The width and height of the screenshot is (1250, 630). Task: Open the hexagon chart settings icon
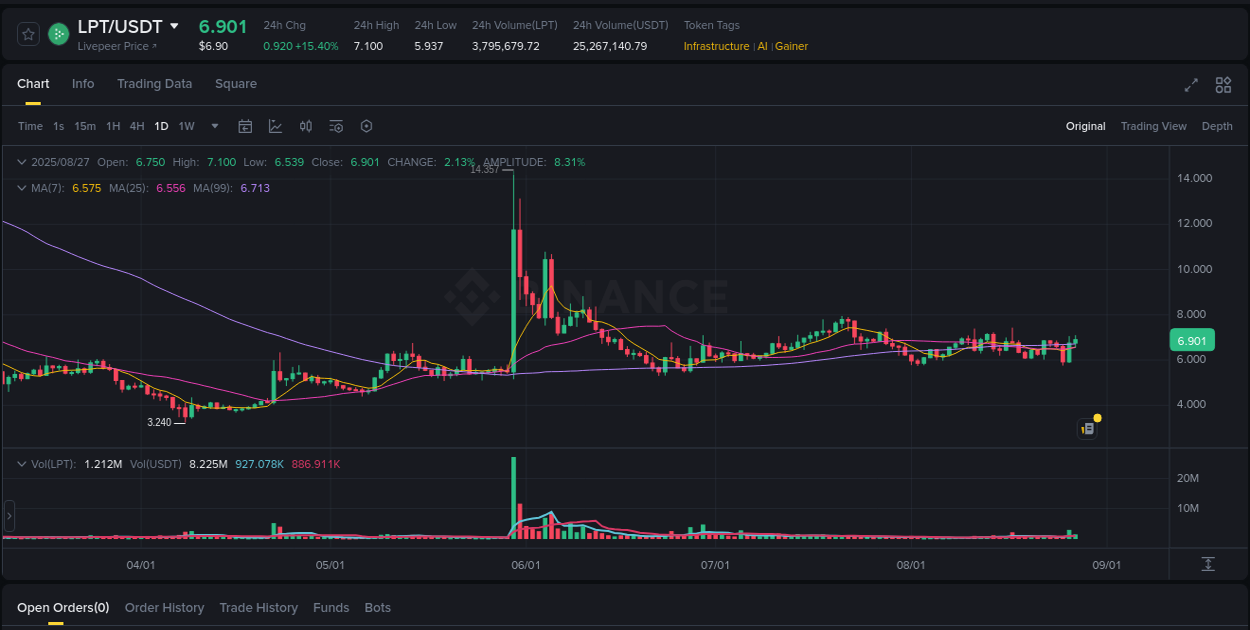click(366, 126)
